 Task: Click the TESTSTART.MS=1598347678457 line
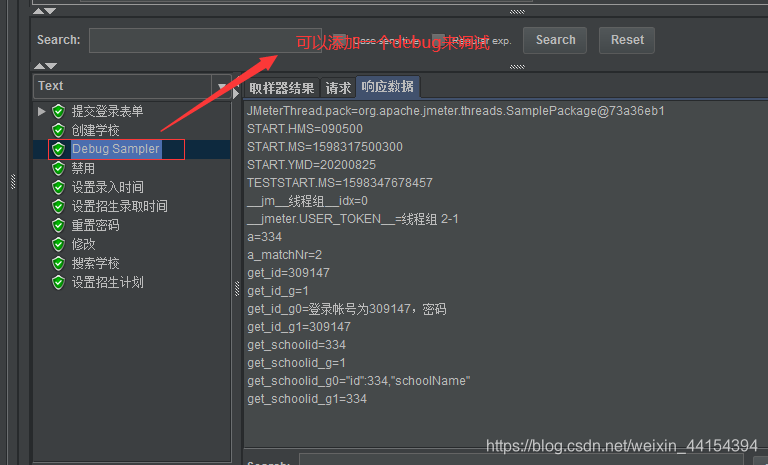pyautogui.click(x=339, y=183)
